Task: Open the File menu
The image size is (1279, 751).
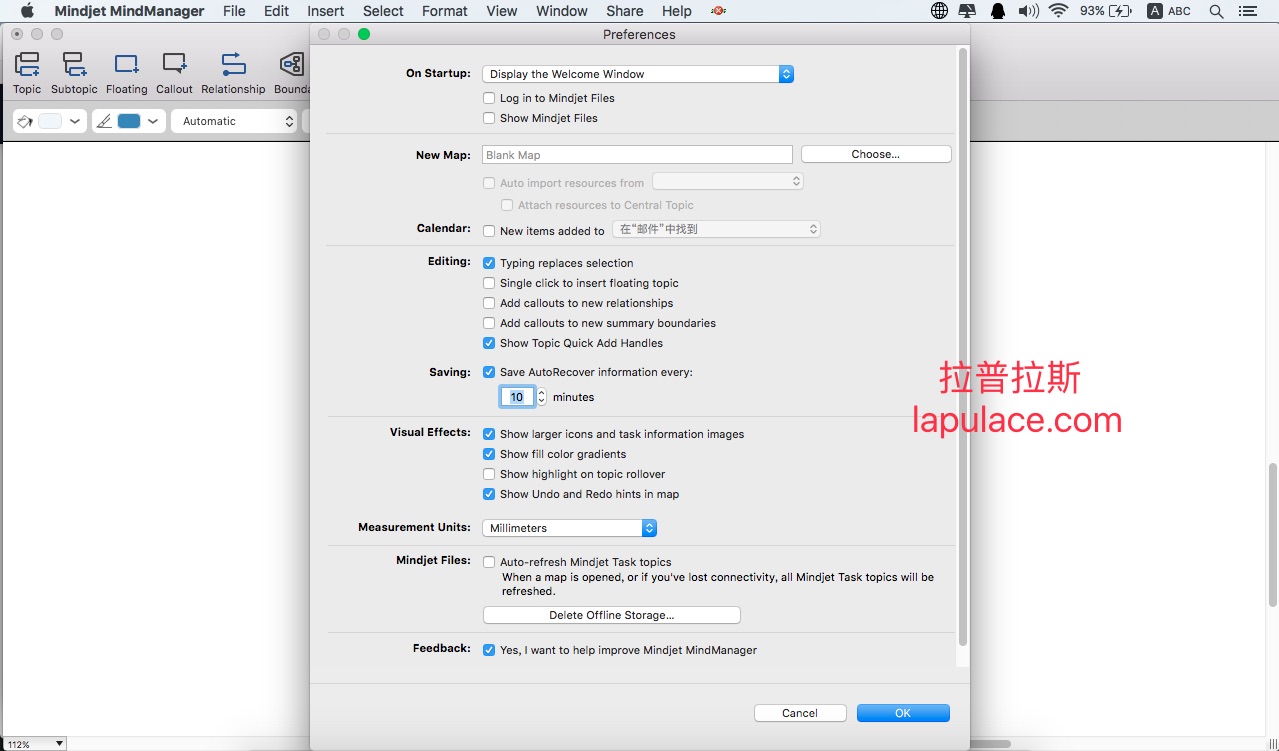Action: 234,11
